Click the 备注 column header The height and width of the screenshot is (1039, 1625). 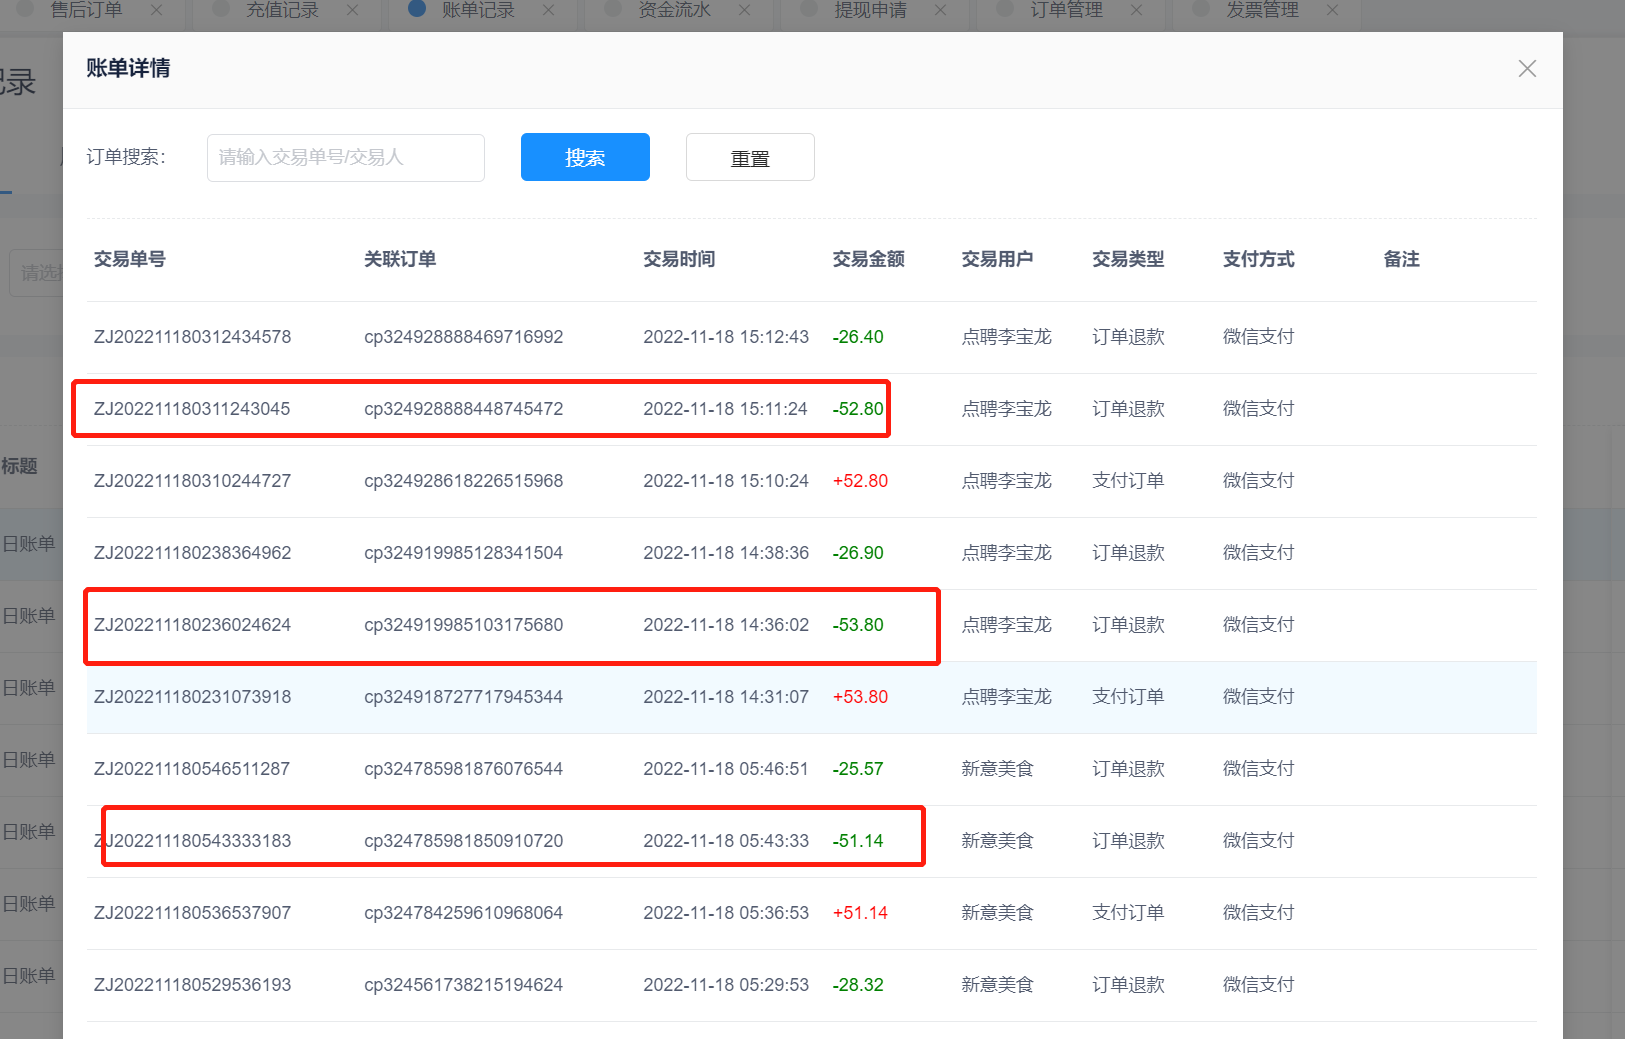click(x=1402, y=259)
